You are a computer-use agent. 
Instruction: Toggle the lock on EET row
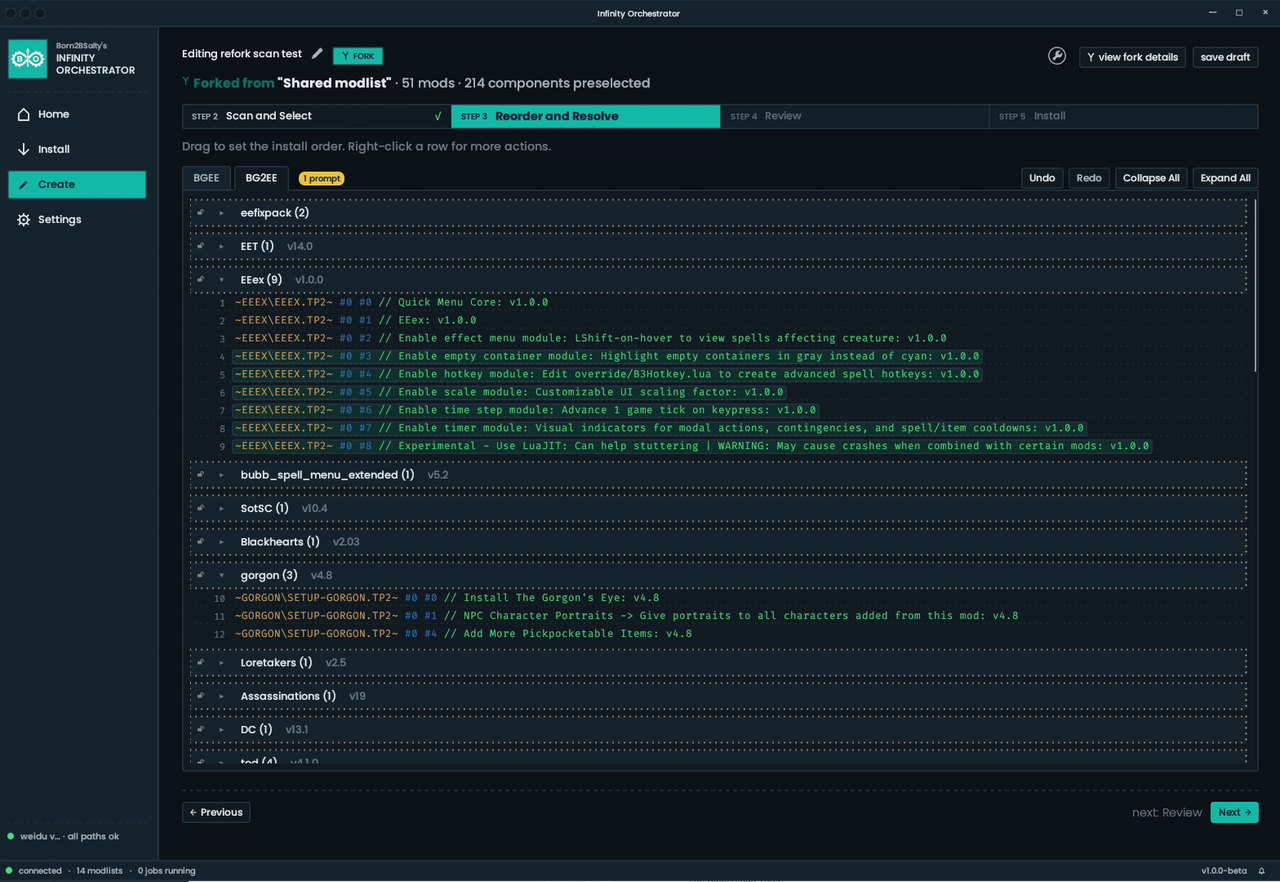click(200, 246)
